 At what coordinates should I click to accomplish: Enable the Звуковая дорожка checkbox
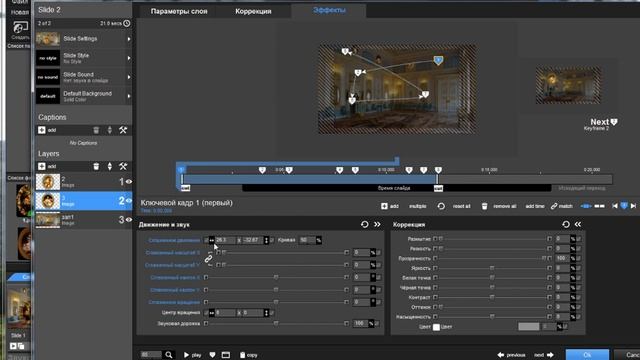click(206, 323)
